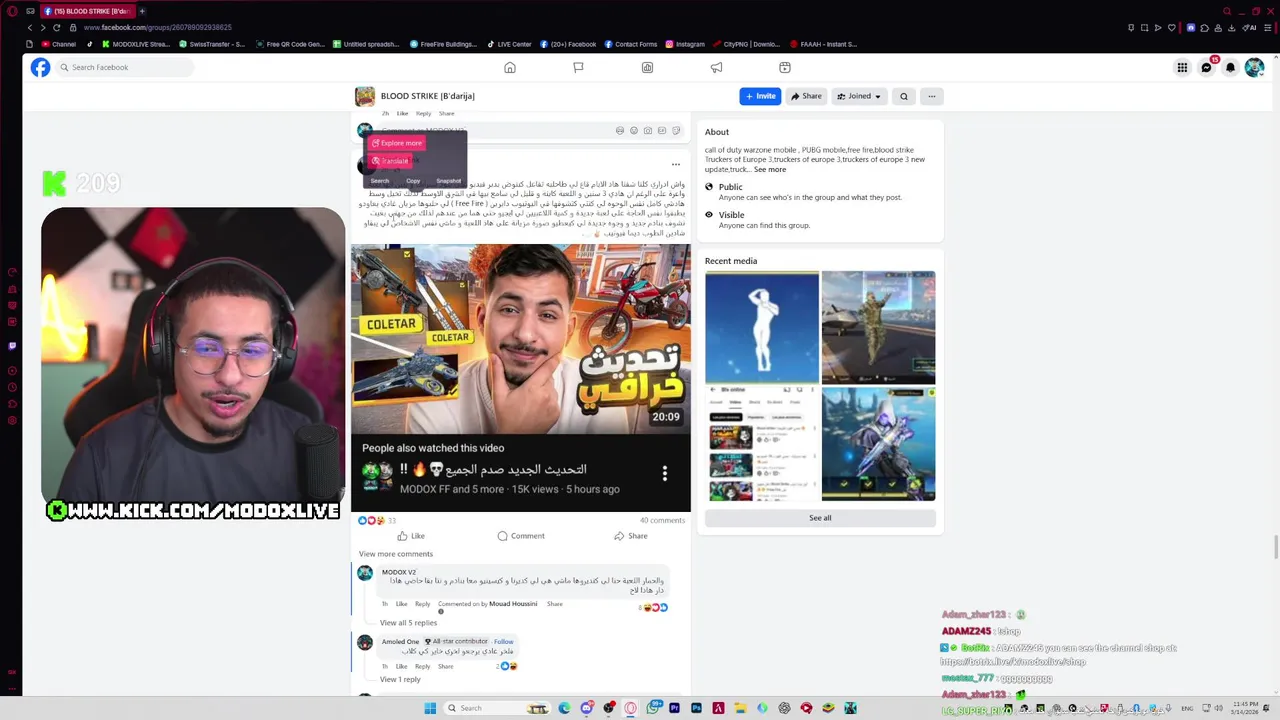
Task: Open the Windows Start button
Action: click(430, 708)
